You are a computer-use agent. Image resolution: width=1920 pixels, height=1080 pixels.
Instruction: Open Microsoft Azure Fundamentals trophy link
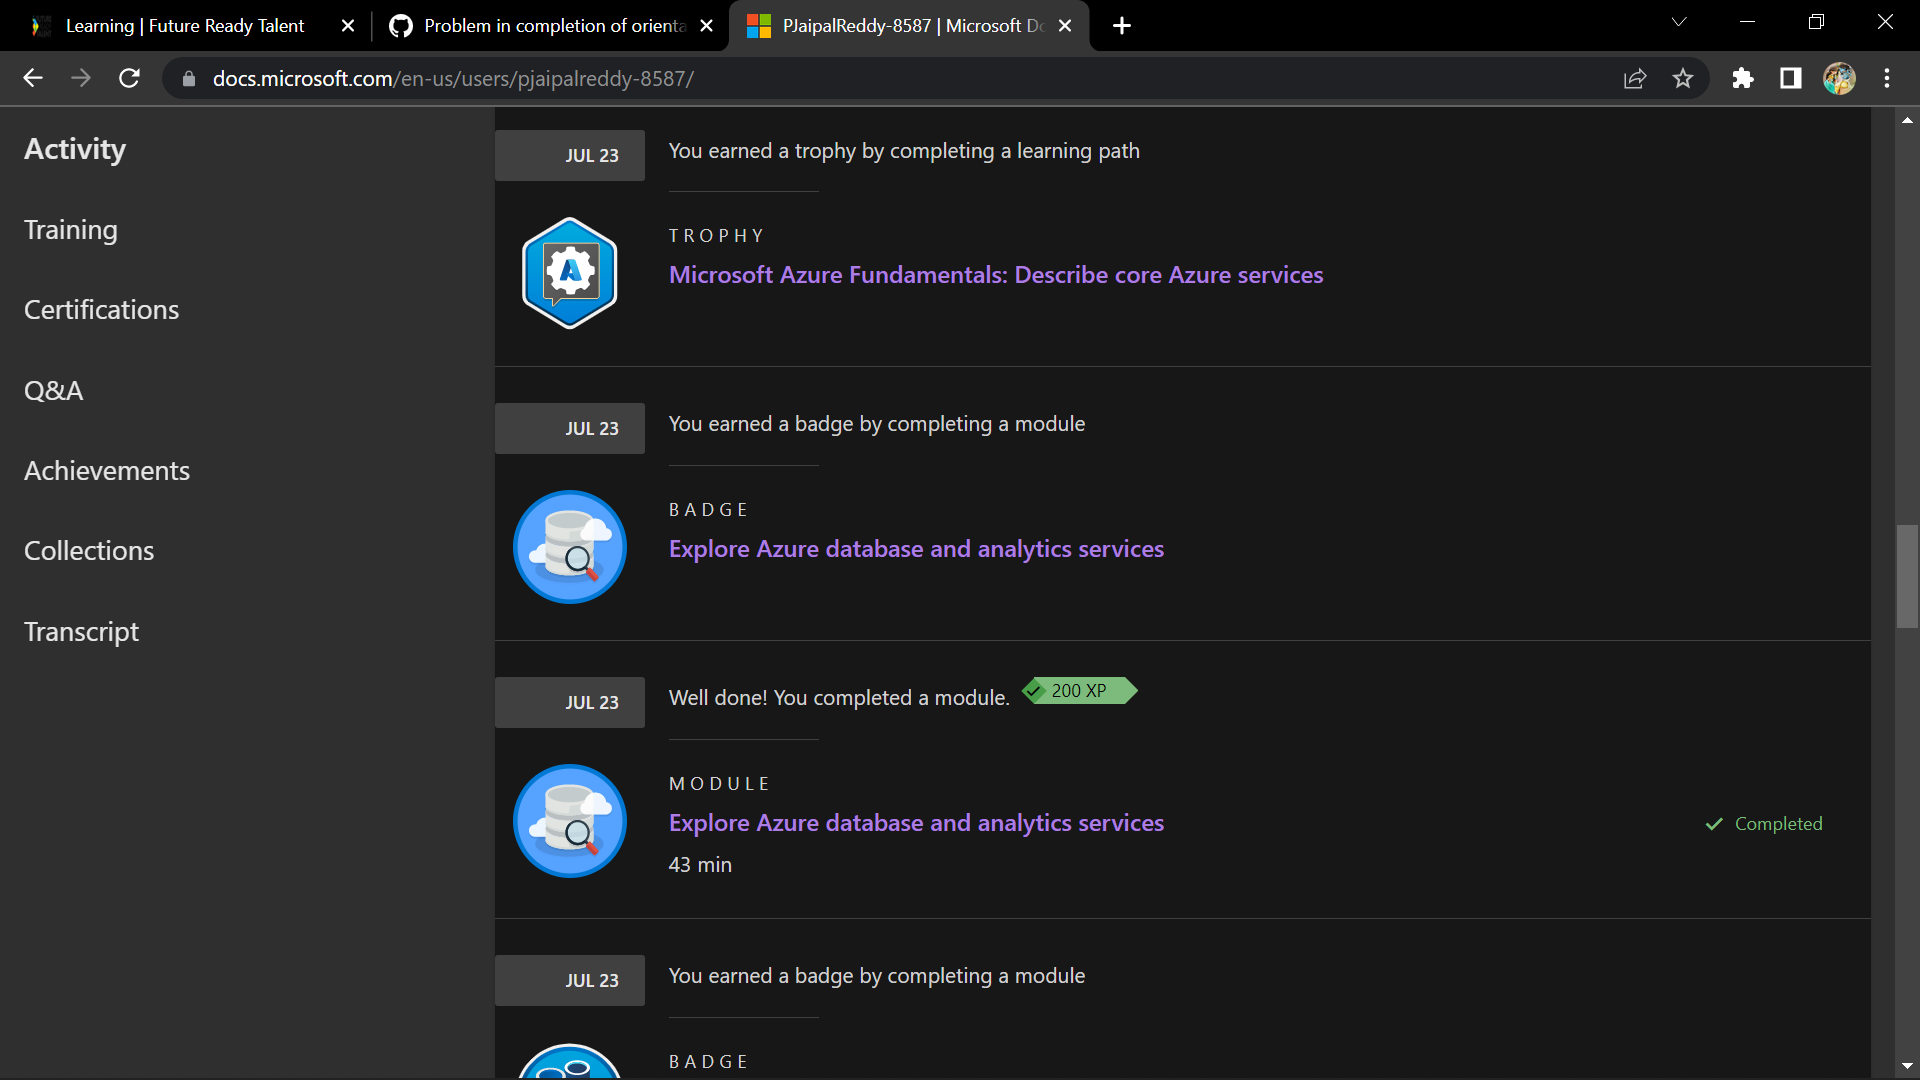point(995,275)
